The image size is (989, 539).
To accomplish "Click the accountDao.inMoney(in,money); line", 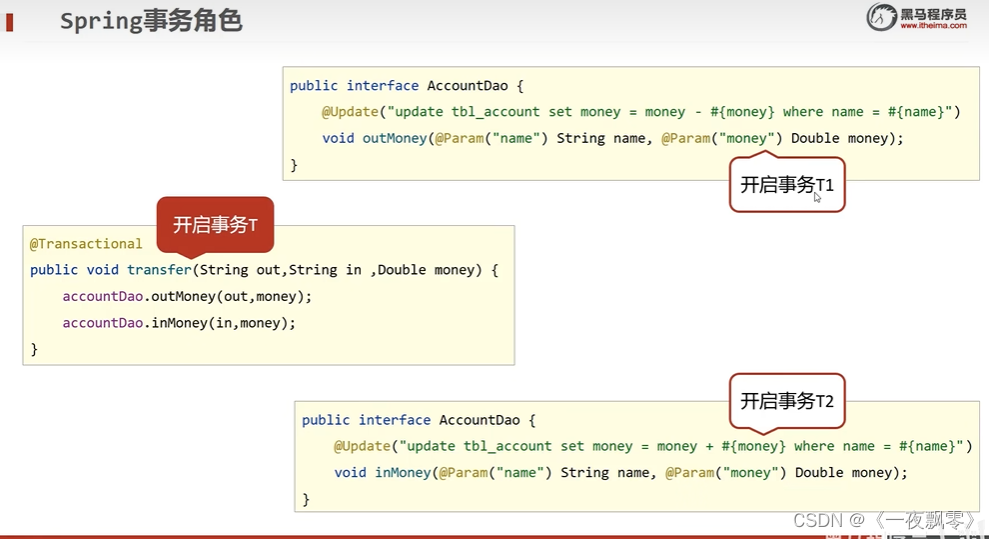I will click(178, 323).
